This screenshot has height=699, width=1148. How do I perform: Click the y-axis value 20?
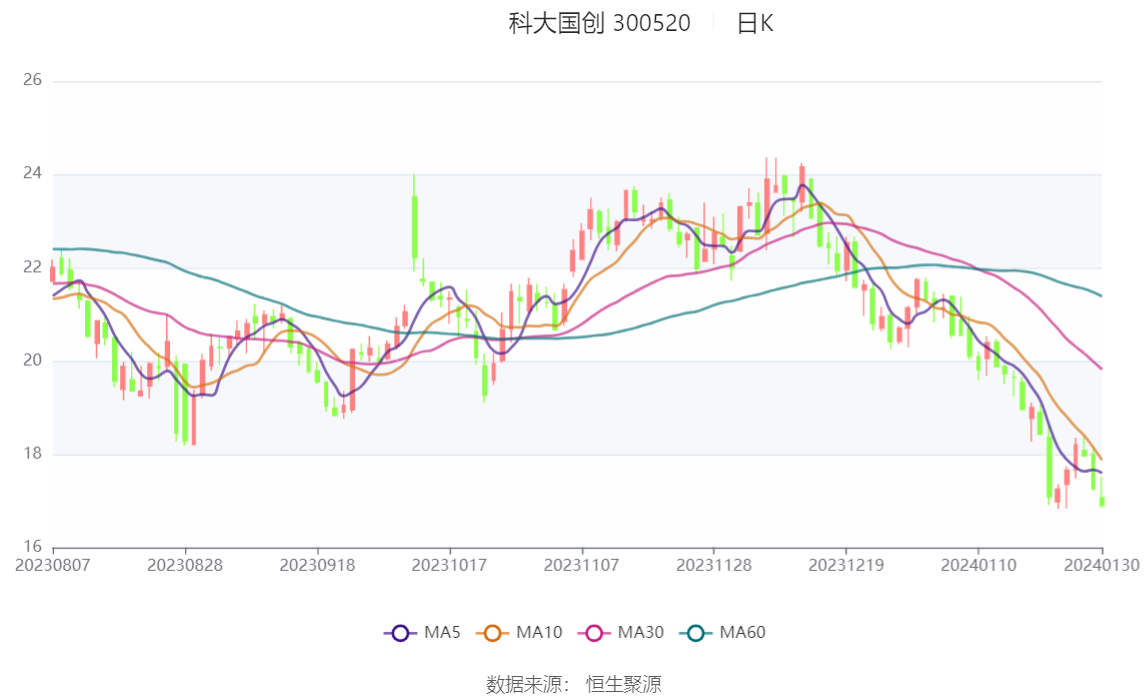(32, 360)
